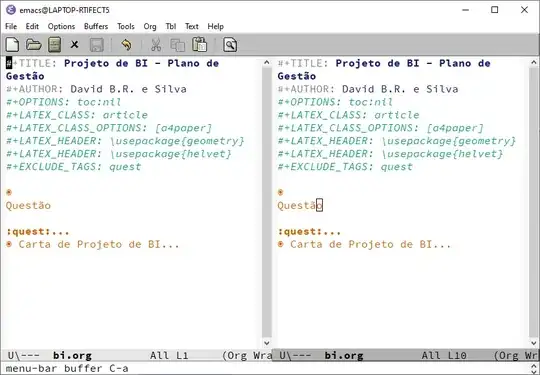The image size is (540, 375).
Task: Click '#+EXCLUDE_TAGS: quest' in right pane
Action: (345, 167)
